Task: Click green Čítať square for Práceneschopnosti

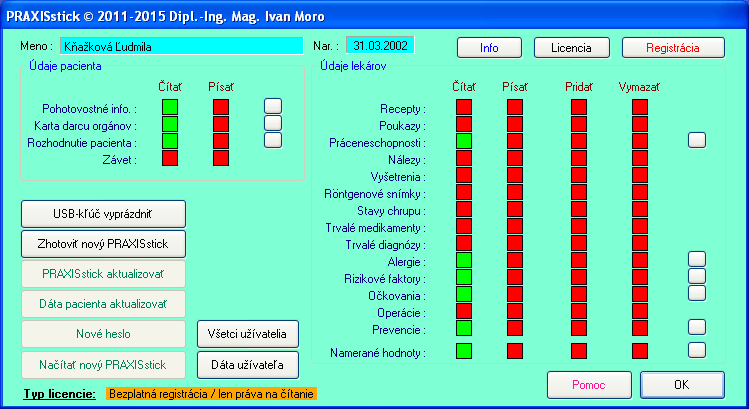Action: tap(464, 141)
